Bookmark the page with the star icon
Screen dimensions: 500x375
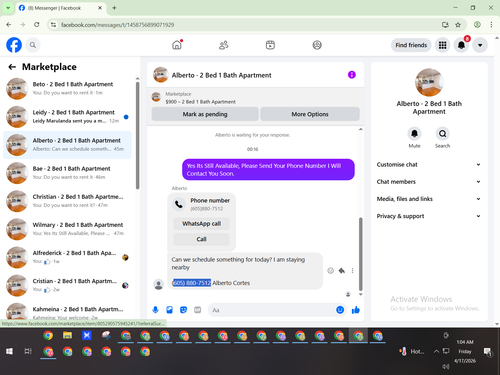458,25
